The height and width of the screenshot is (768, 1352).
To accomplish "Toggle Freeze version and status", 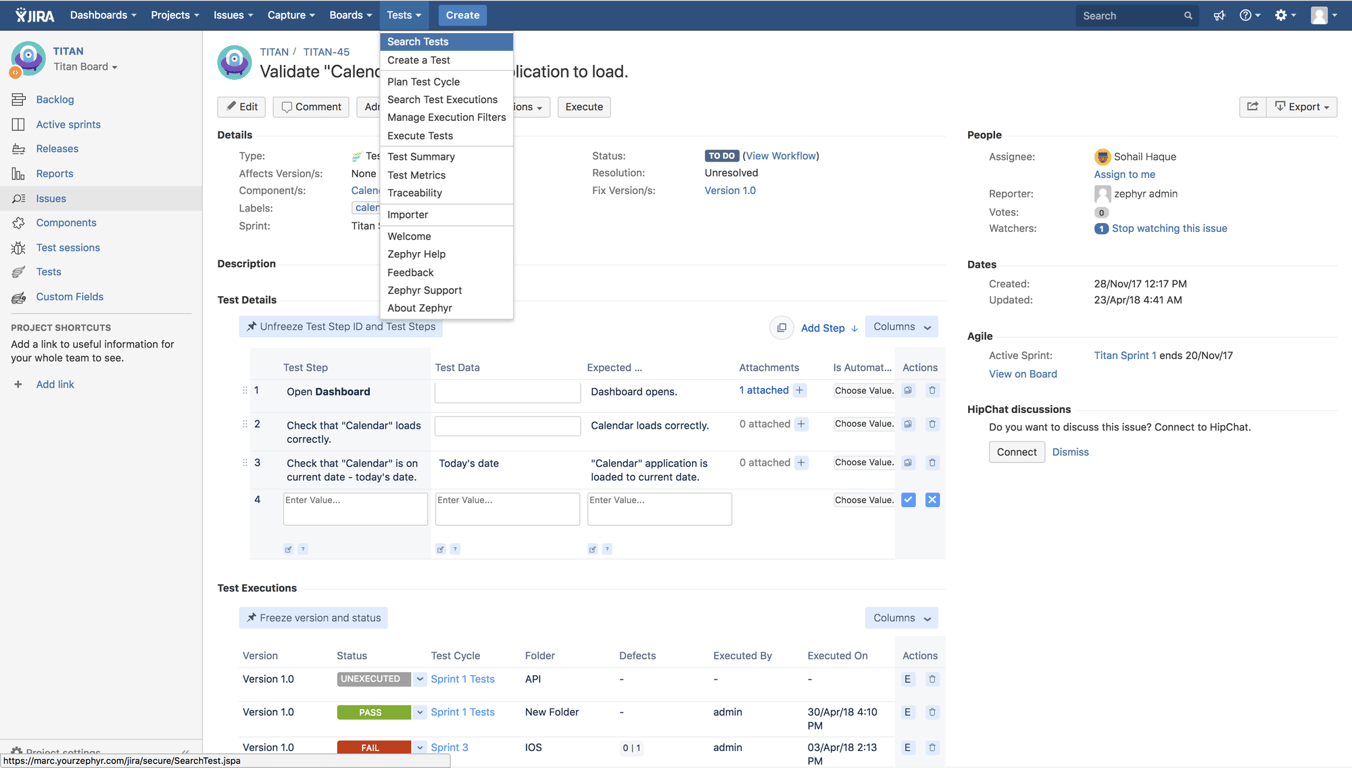I will pos(314,618).
